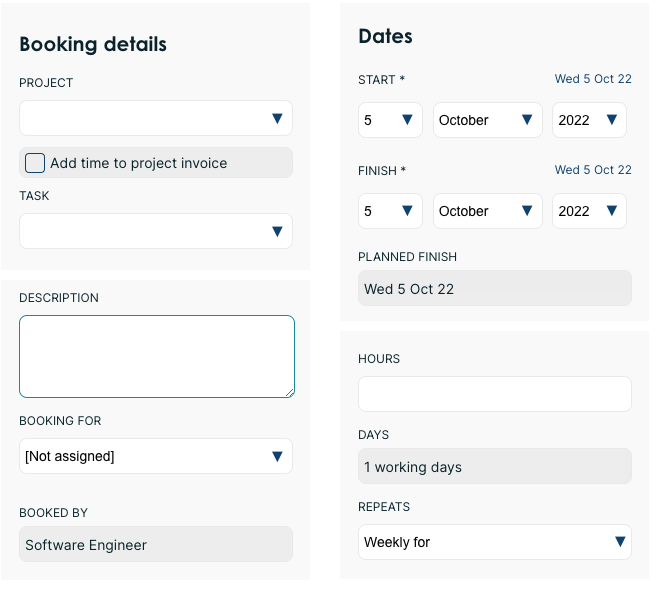Enable Add time to project invoice checkbox
The image size is (660, 594).
(x=35, y=163)
